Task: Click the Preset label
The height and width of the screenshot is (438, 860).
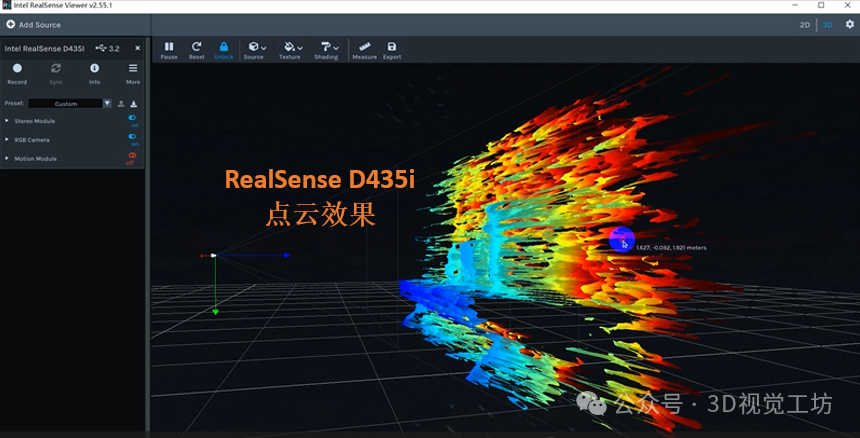Action: (14, 103)
